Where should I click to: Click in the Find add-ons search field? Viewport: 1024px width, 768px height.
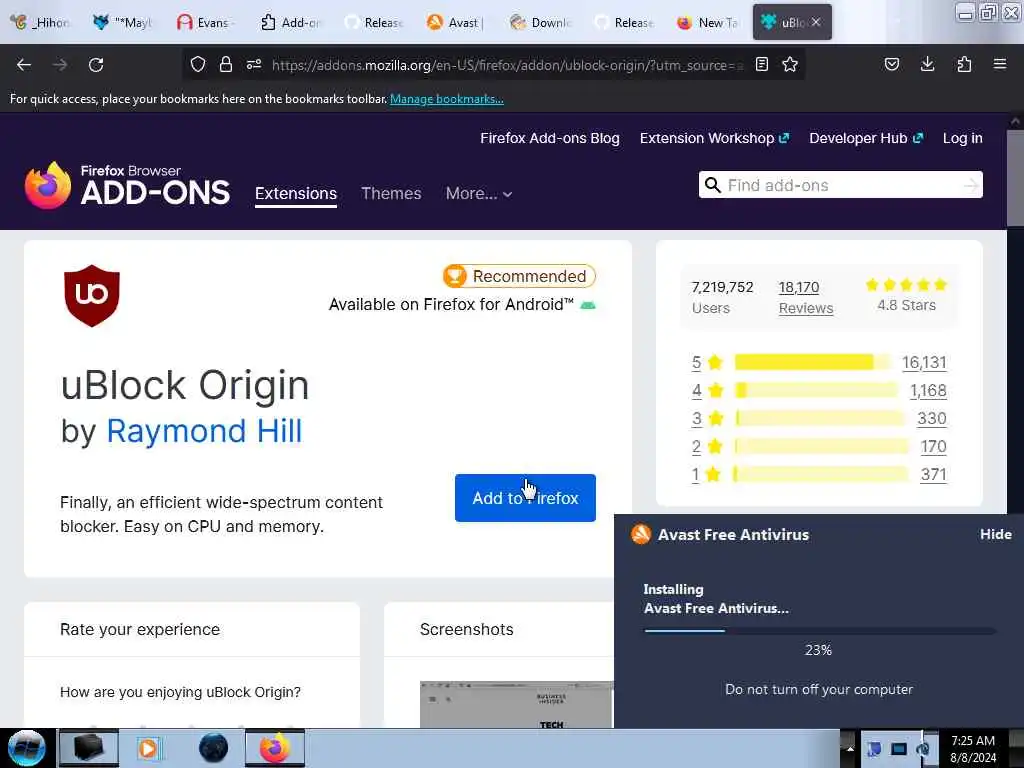coord(840,185)
